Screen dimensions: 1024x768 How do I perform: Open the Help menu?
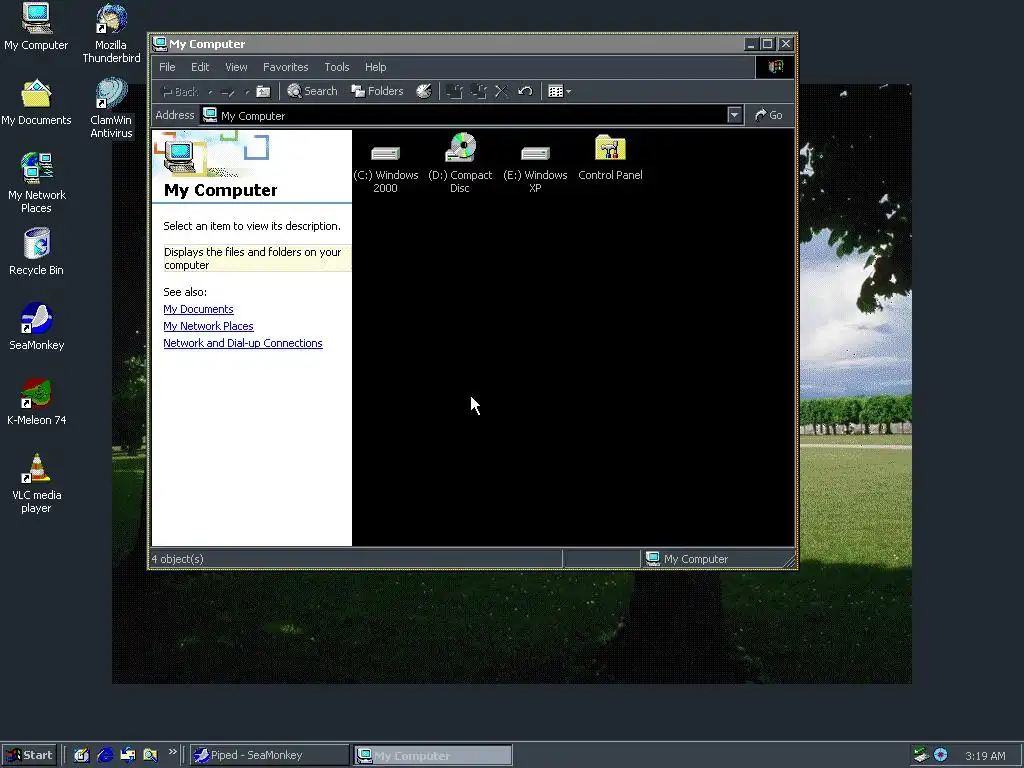click(376, 67)
